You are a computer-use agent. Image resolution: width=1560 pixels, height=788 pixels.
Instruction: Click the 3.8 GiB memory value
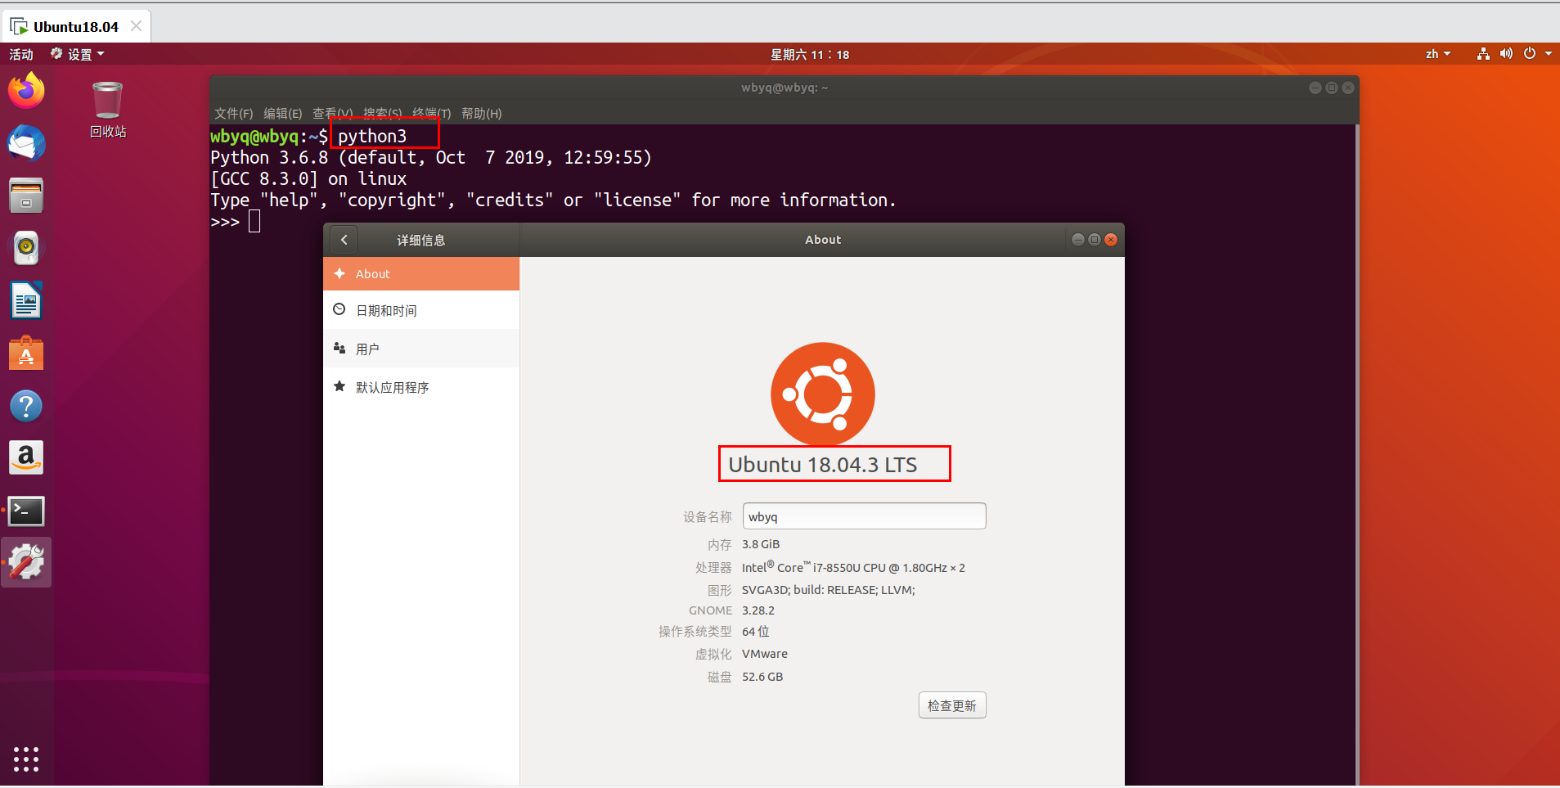pos(761,545)
